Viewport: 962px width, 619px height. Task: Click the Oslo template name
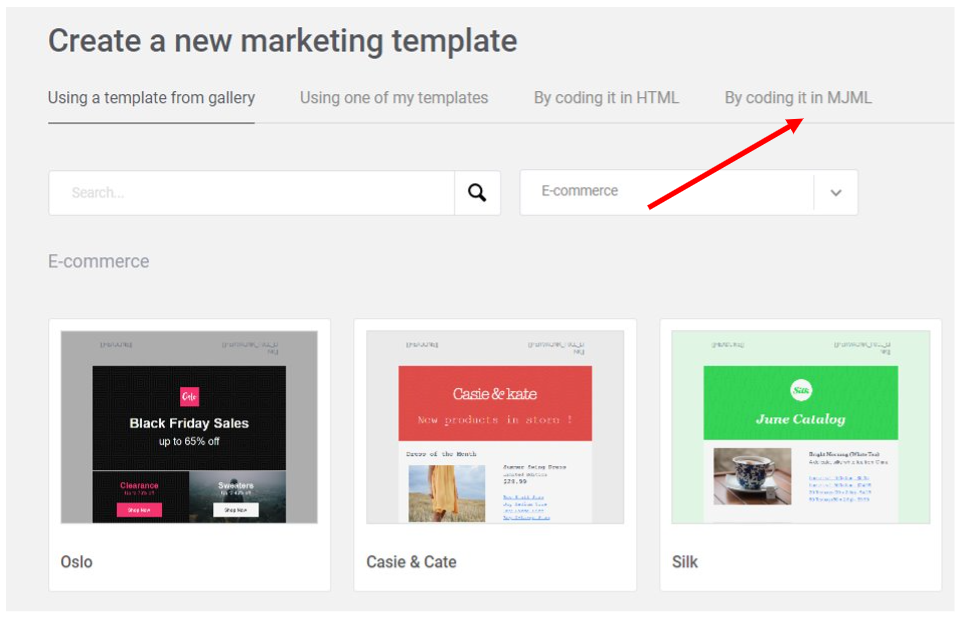[x=76, y=562]
